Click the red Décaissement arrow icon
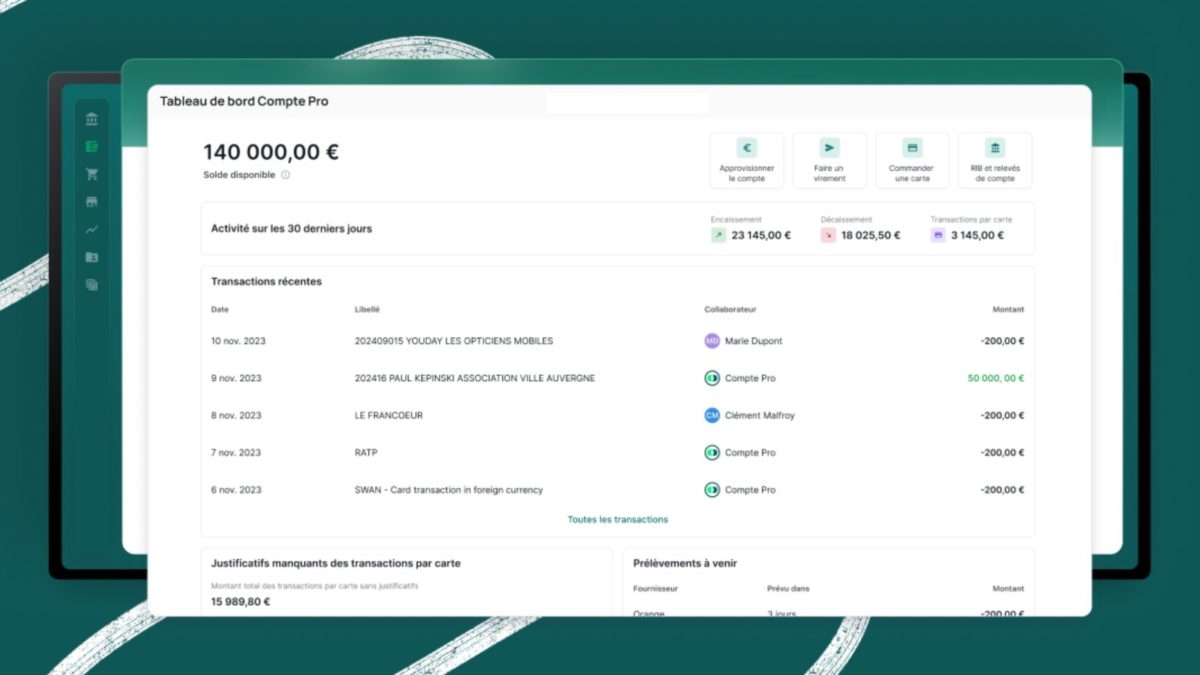The image size is (1200, 675). pyautogui.click(x=828, y=235)
